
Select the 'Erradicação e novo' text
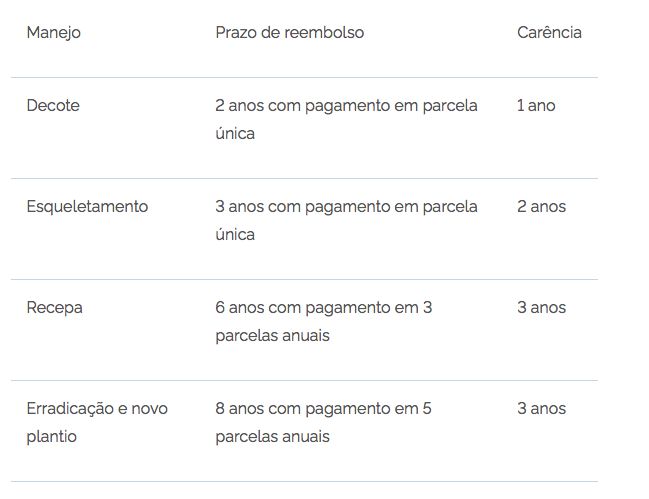click(x=97, y=408)
